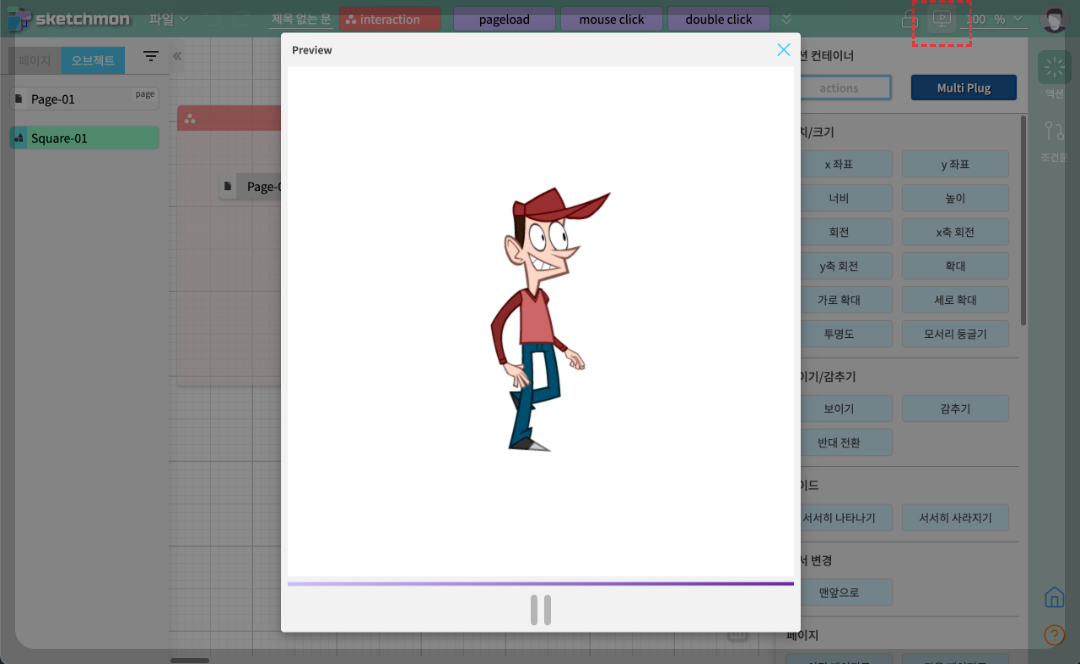Pause the preview playback
Viewport: 1080px width, 664px height.
coord(541,610)
